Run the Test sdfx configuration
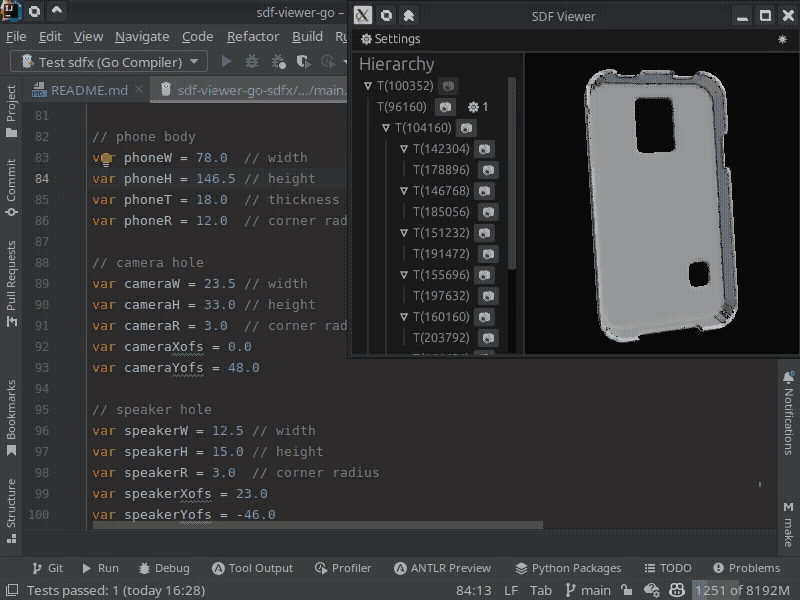The width and height of the screenshot is (800, 600). pos(227,62)
